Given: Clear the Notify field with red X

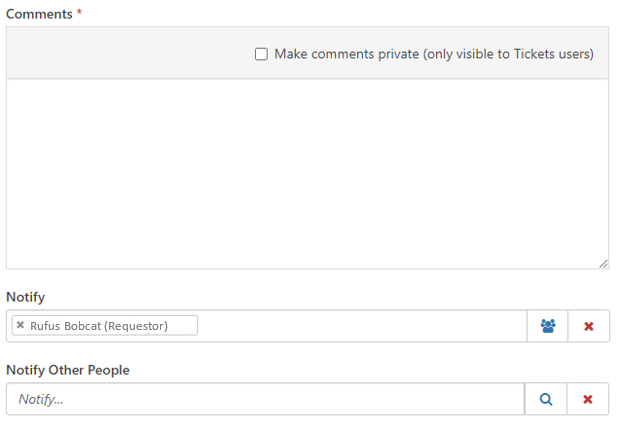Looking at the screenshot, I should 588,326.
